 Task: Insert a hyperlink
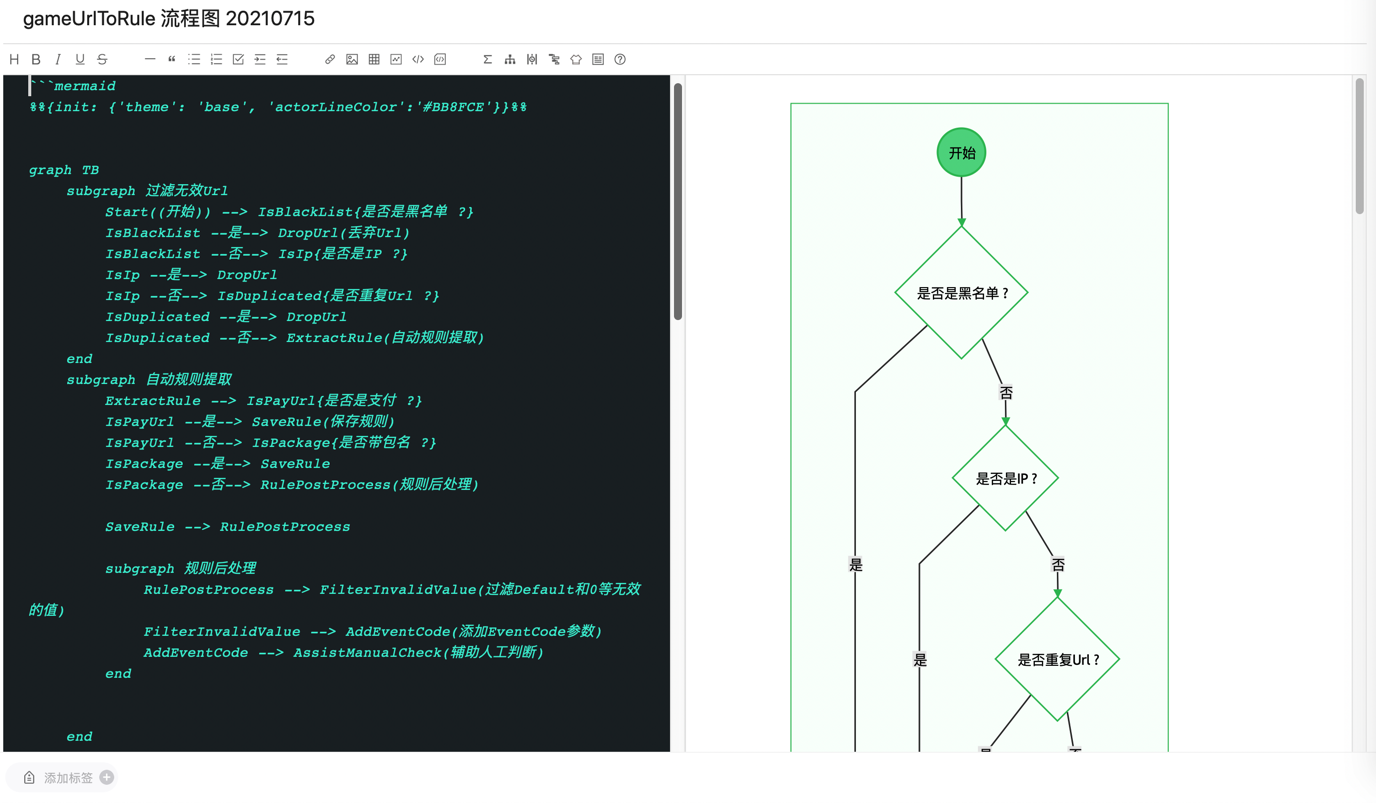(330, 60)
